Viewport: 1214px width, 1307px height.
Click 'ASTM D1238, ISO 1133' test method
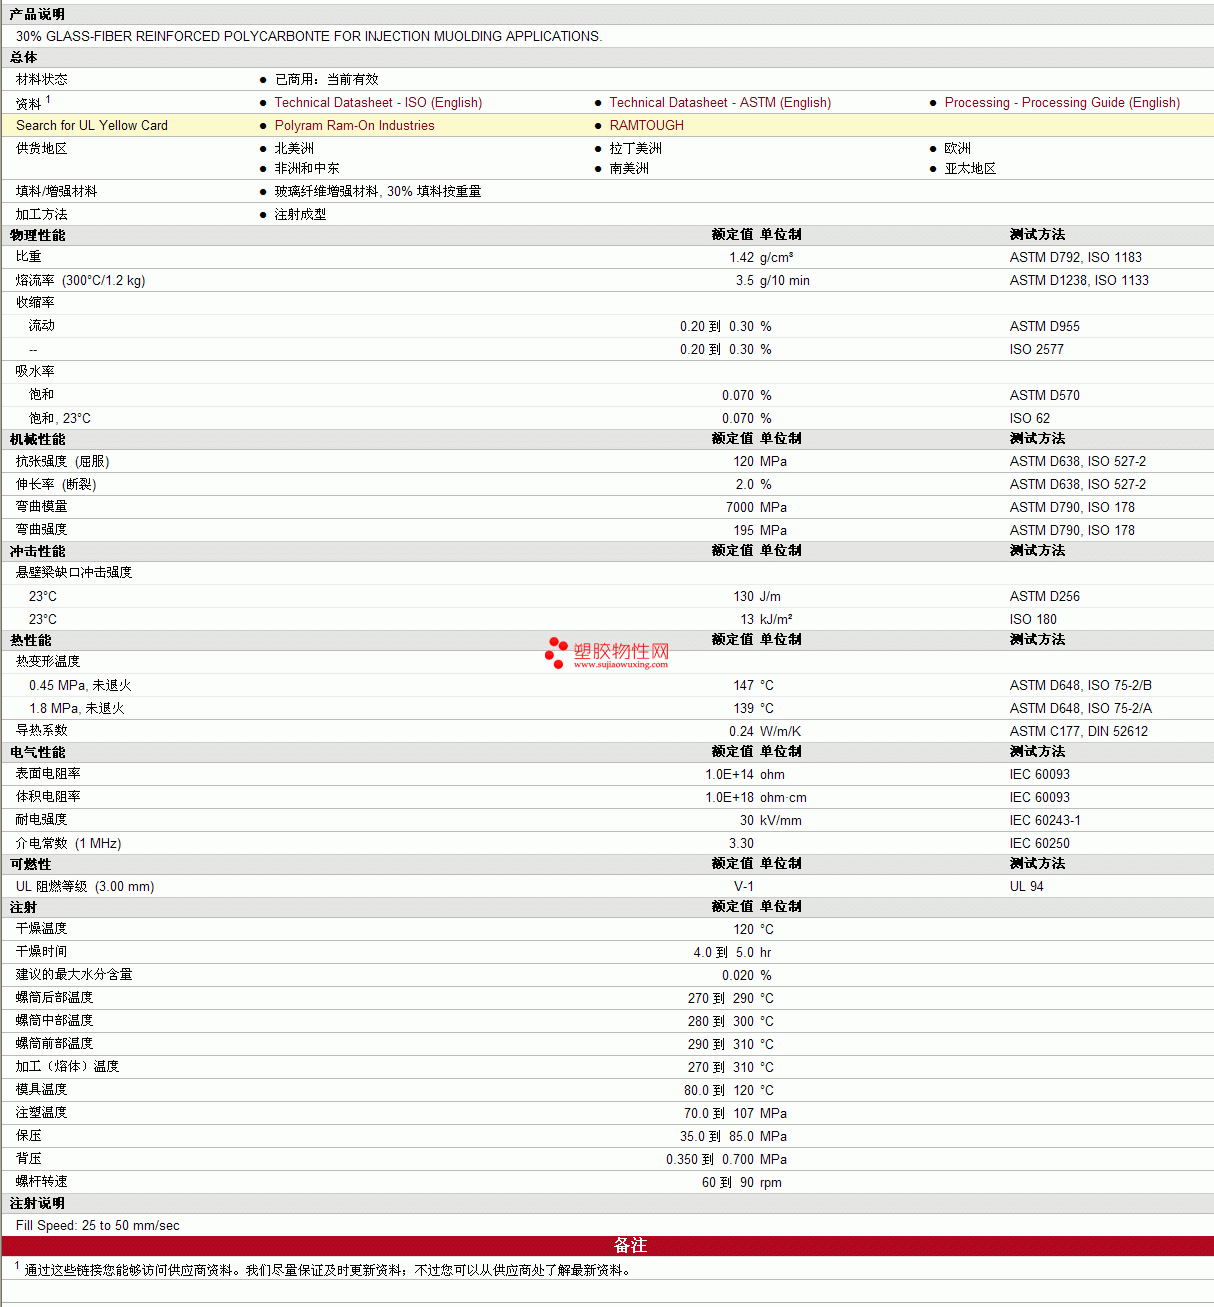[1079, 281]
